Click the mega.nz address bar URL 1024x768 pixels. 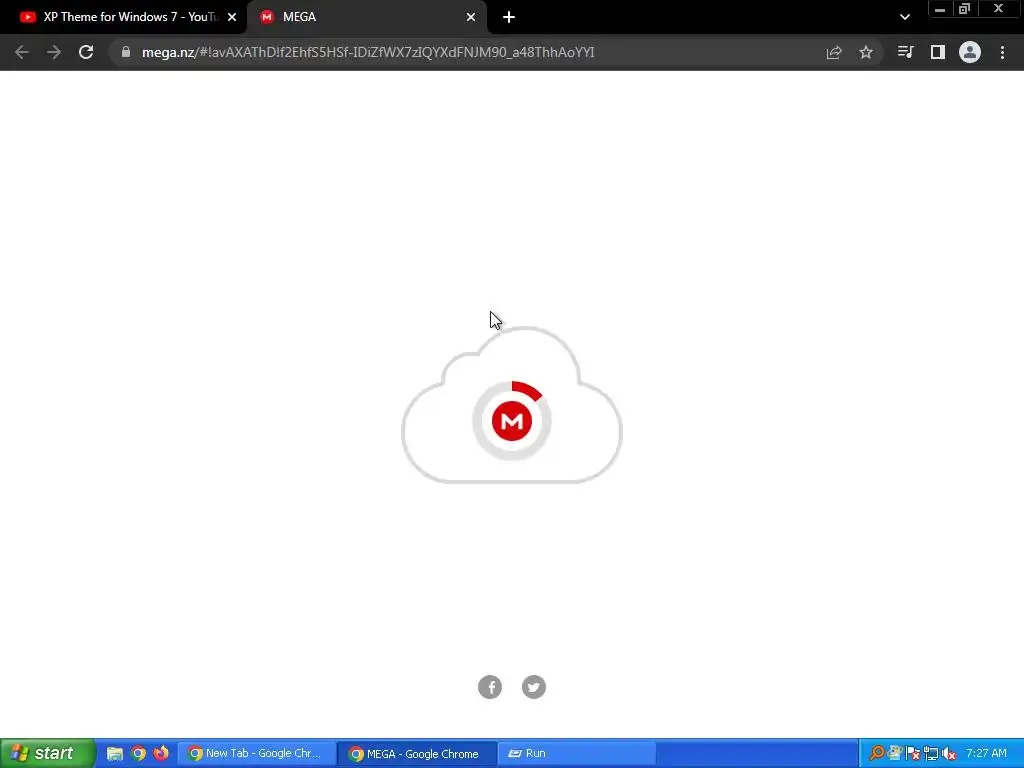[368, 52]
